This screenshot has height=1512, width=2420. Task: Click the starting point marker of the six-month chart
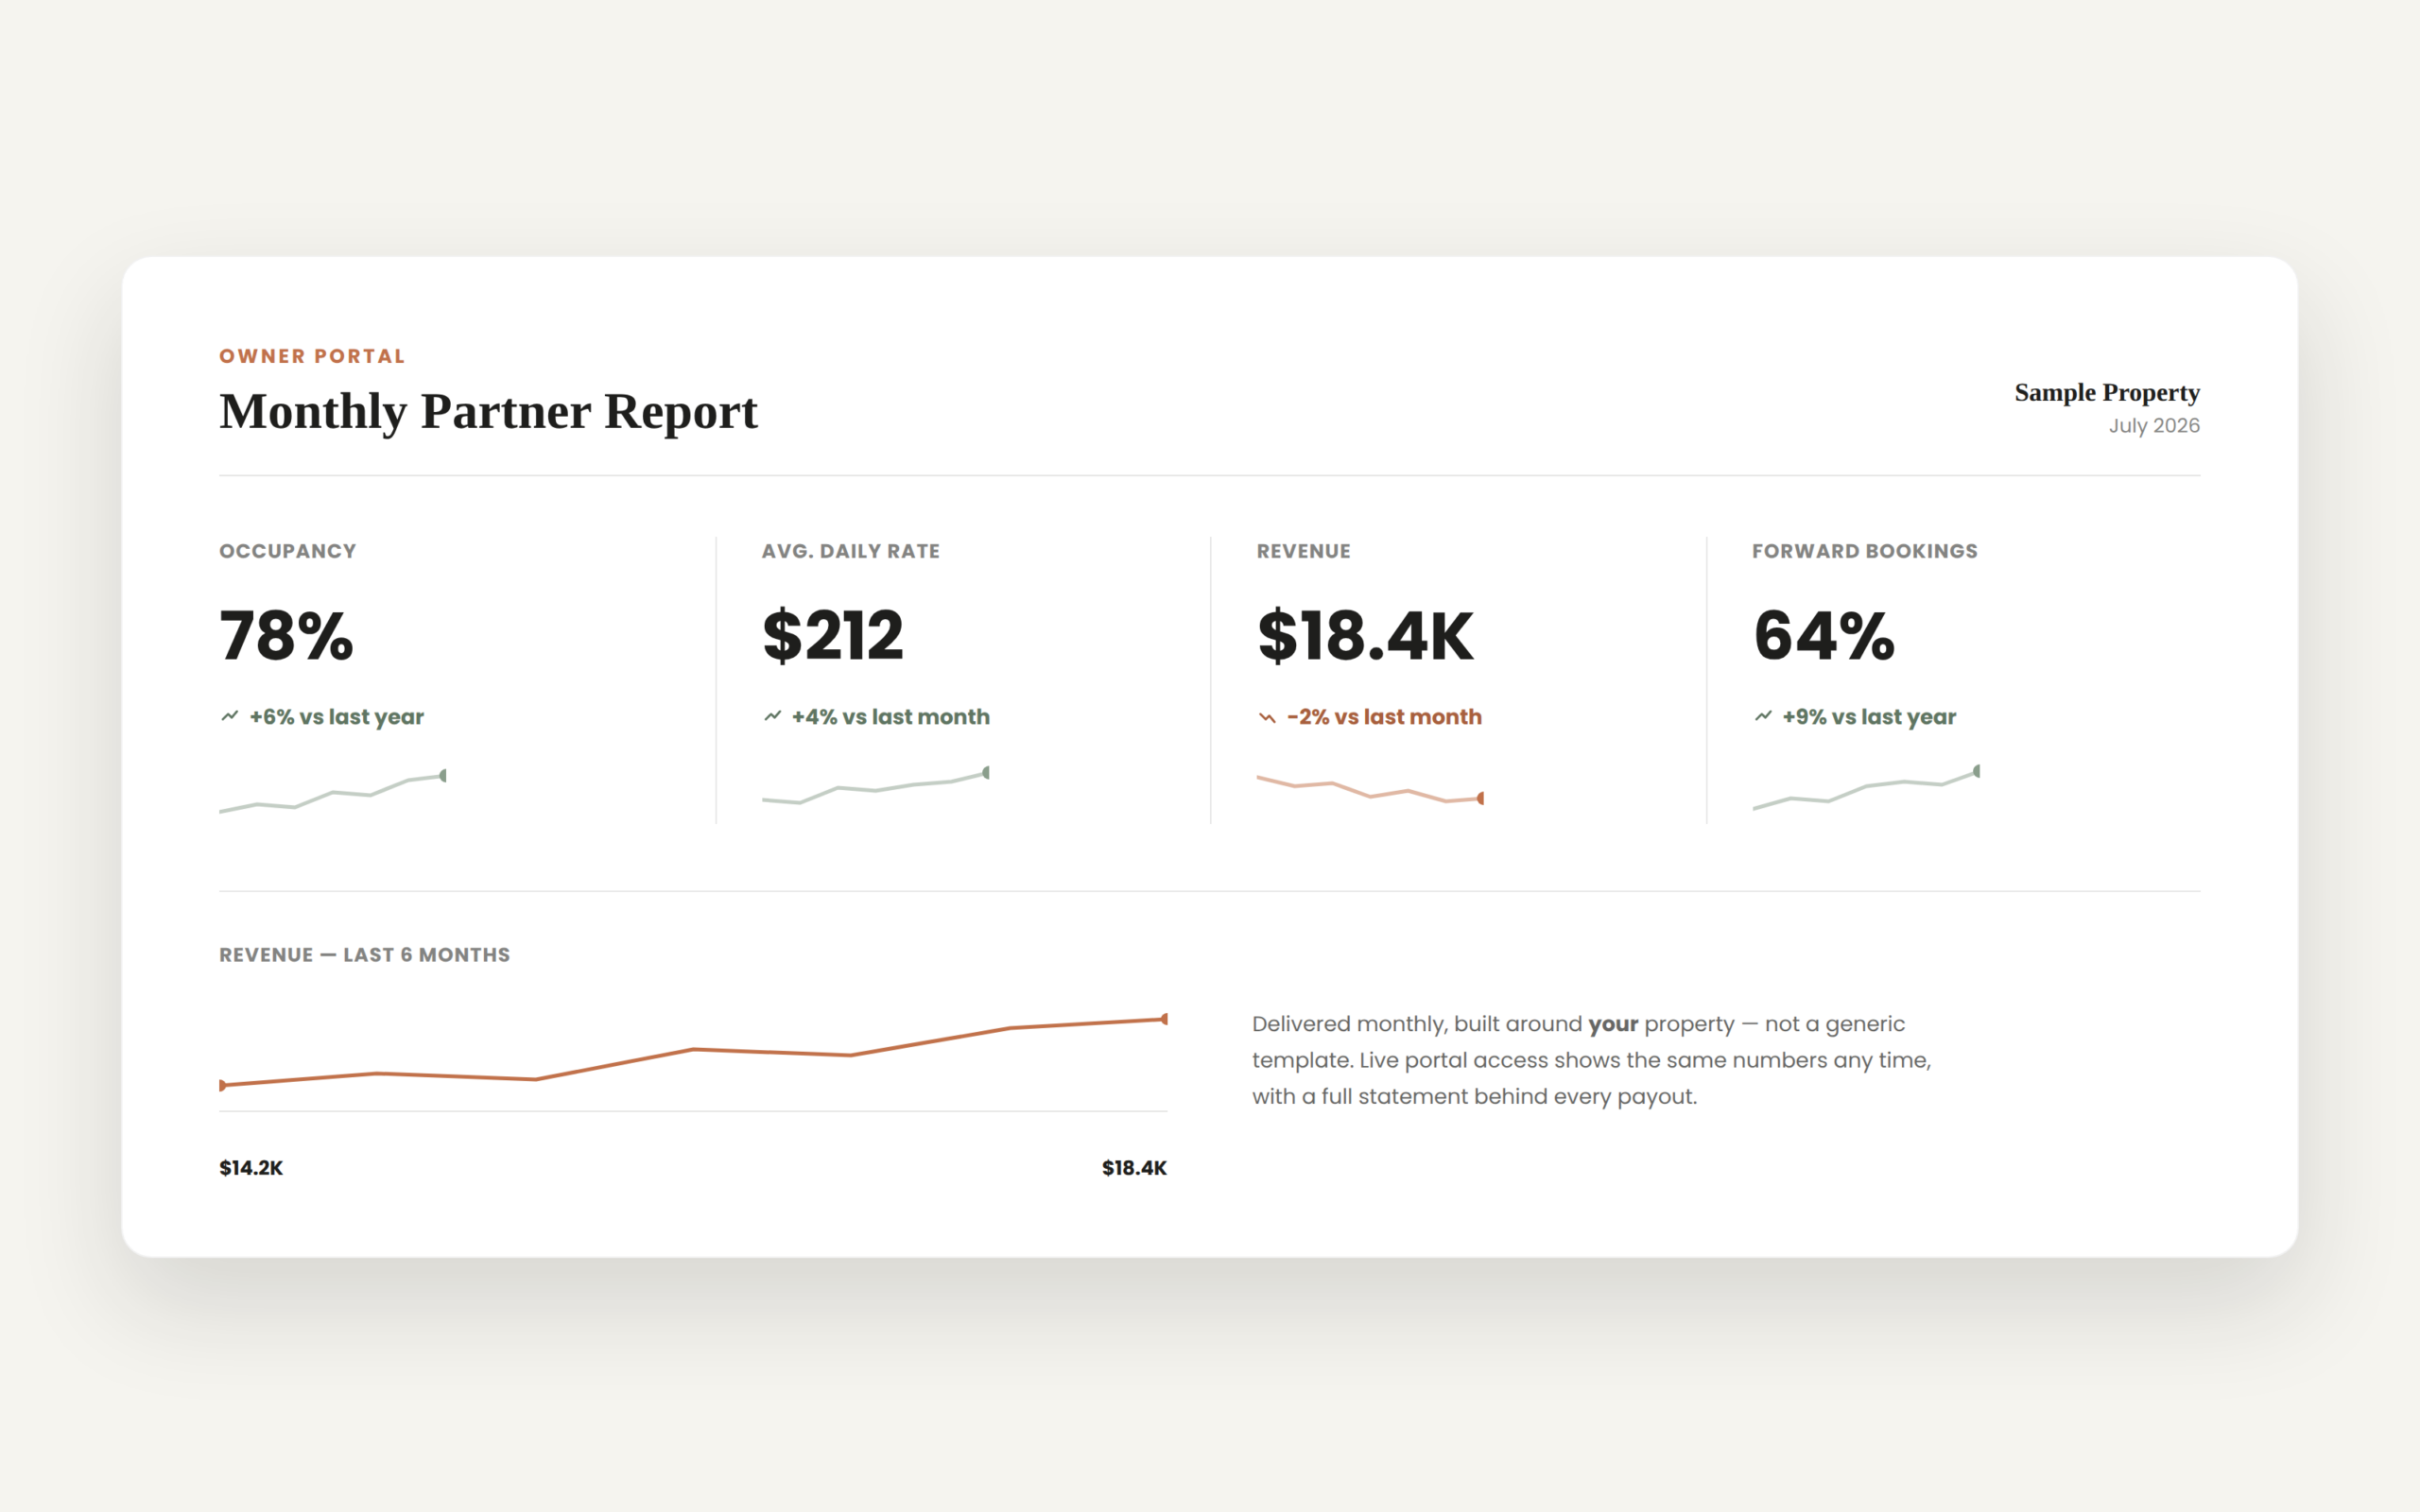point(223,1085)
